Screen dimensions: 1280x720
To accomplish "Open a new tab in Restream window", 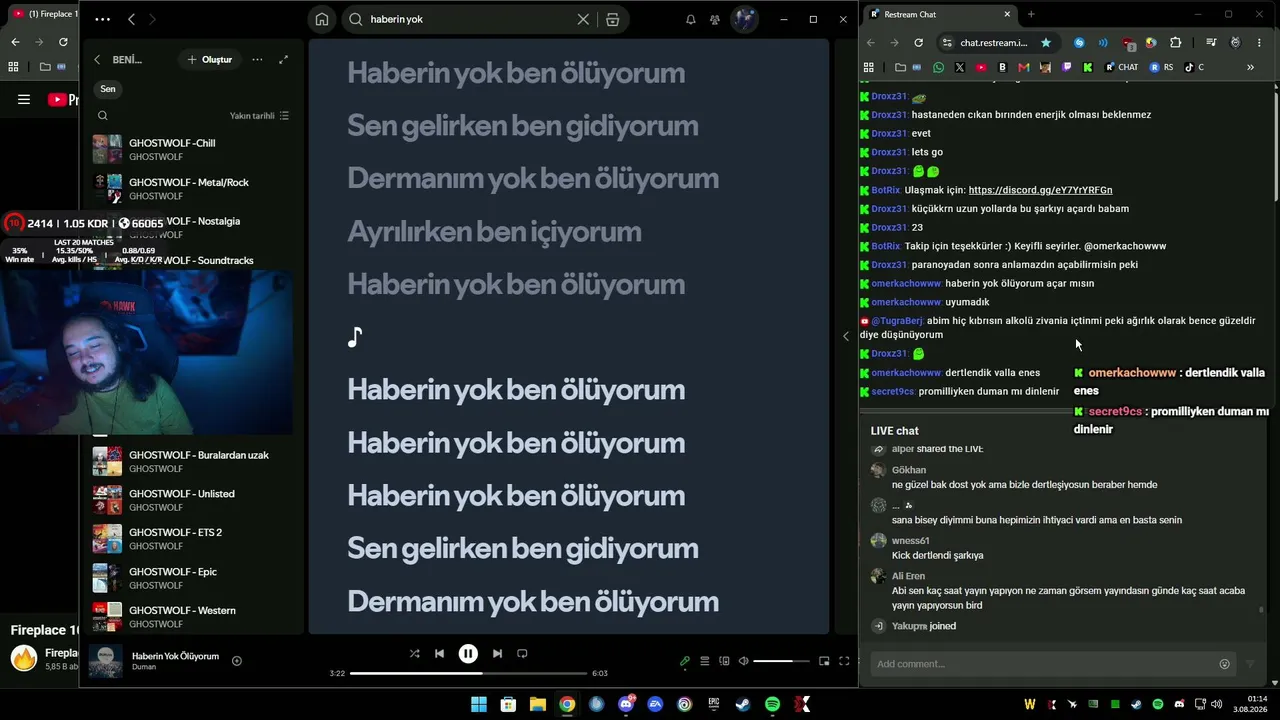I will tap(1031, 14).
